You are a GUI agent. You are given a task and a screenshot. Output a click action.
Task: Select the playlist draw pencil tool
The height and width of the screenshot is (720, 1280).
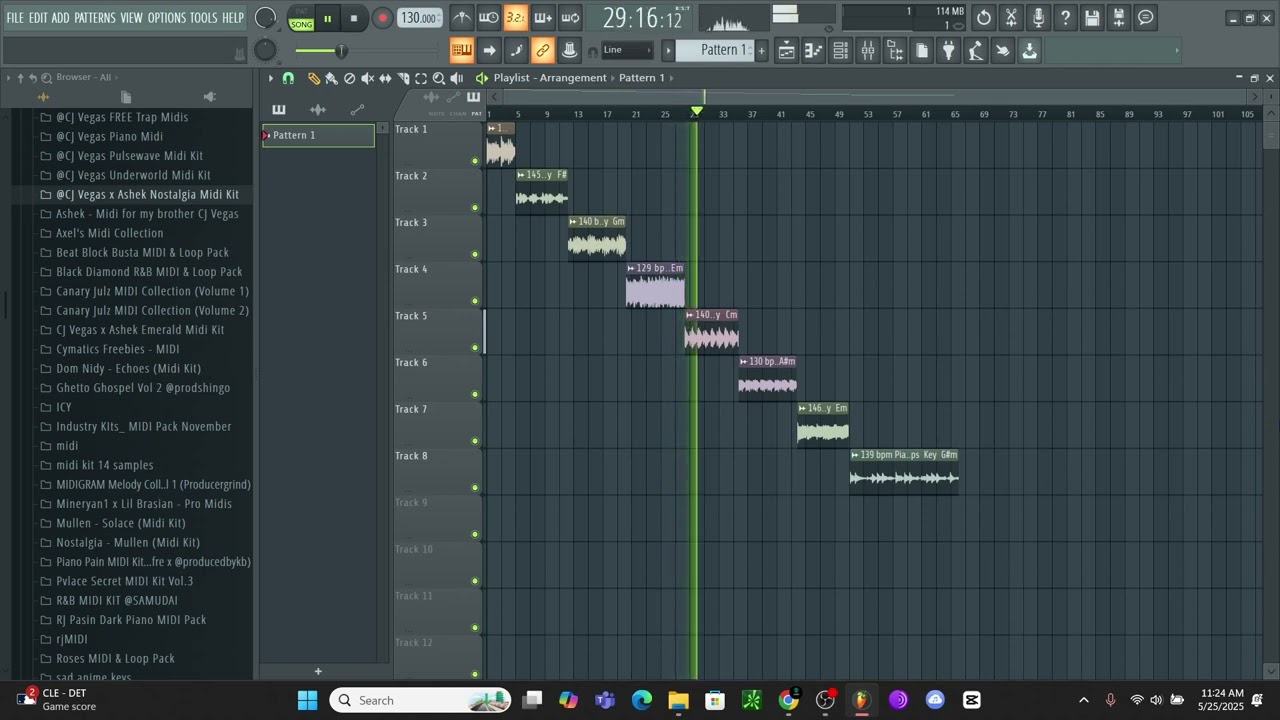pyautogui.click(x=313, y=78)
